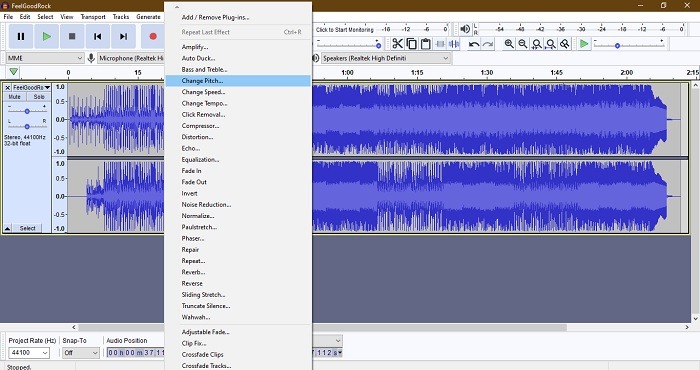Image resolution: width=700 pixels, height=370 pixels.
Task: Pause playback with the Pause button
Action: point(21,37)
